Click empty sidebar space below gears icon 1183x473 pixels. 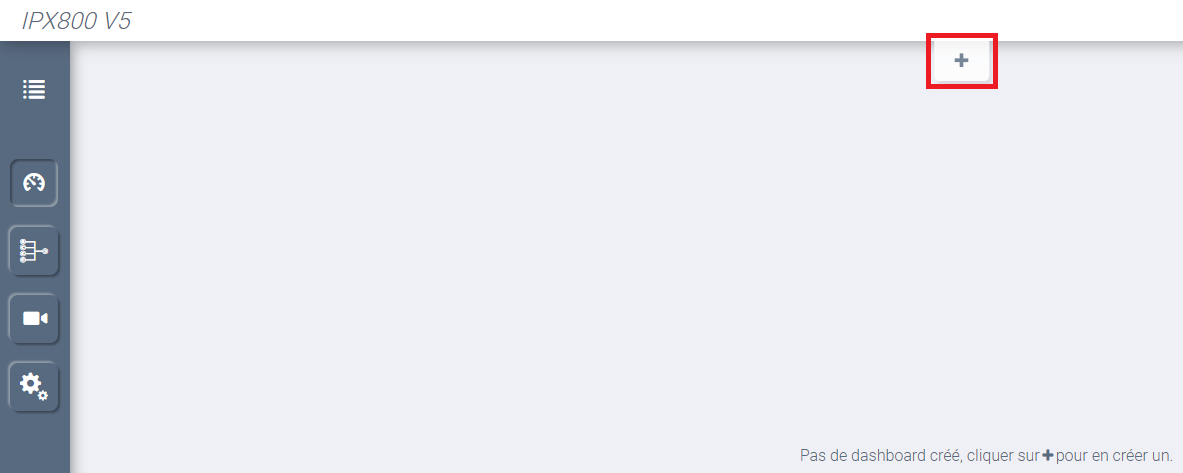click(34, 444)
